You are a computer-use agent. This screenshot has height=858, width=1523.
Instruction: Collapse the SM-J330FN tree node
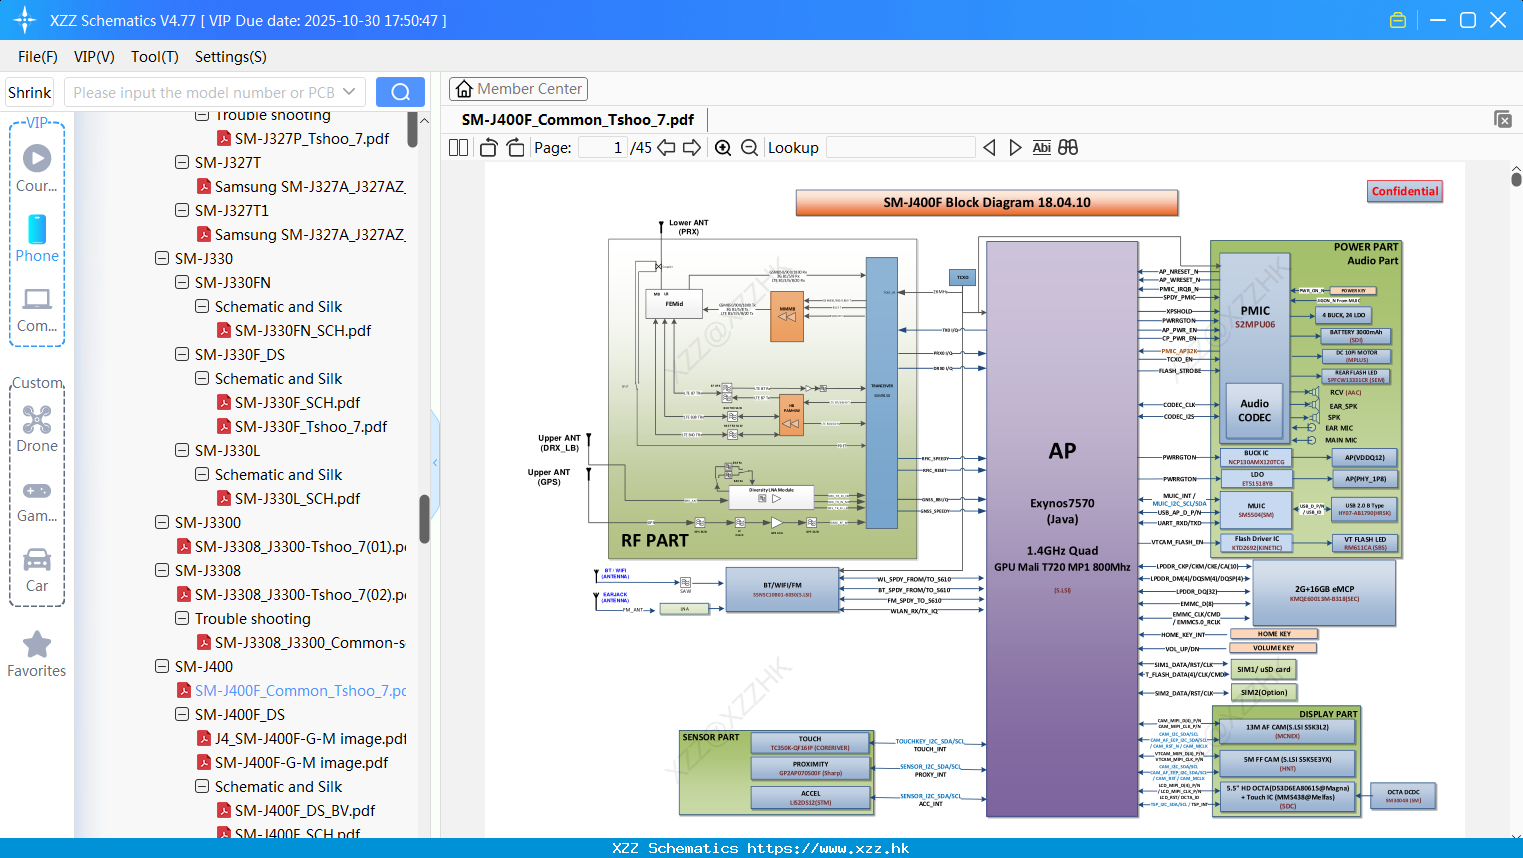(182, 282)
